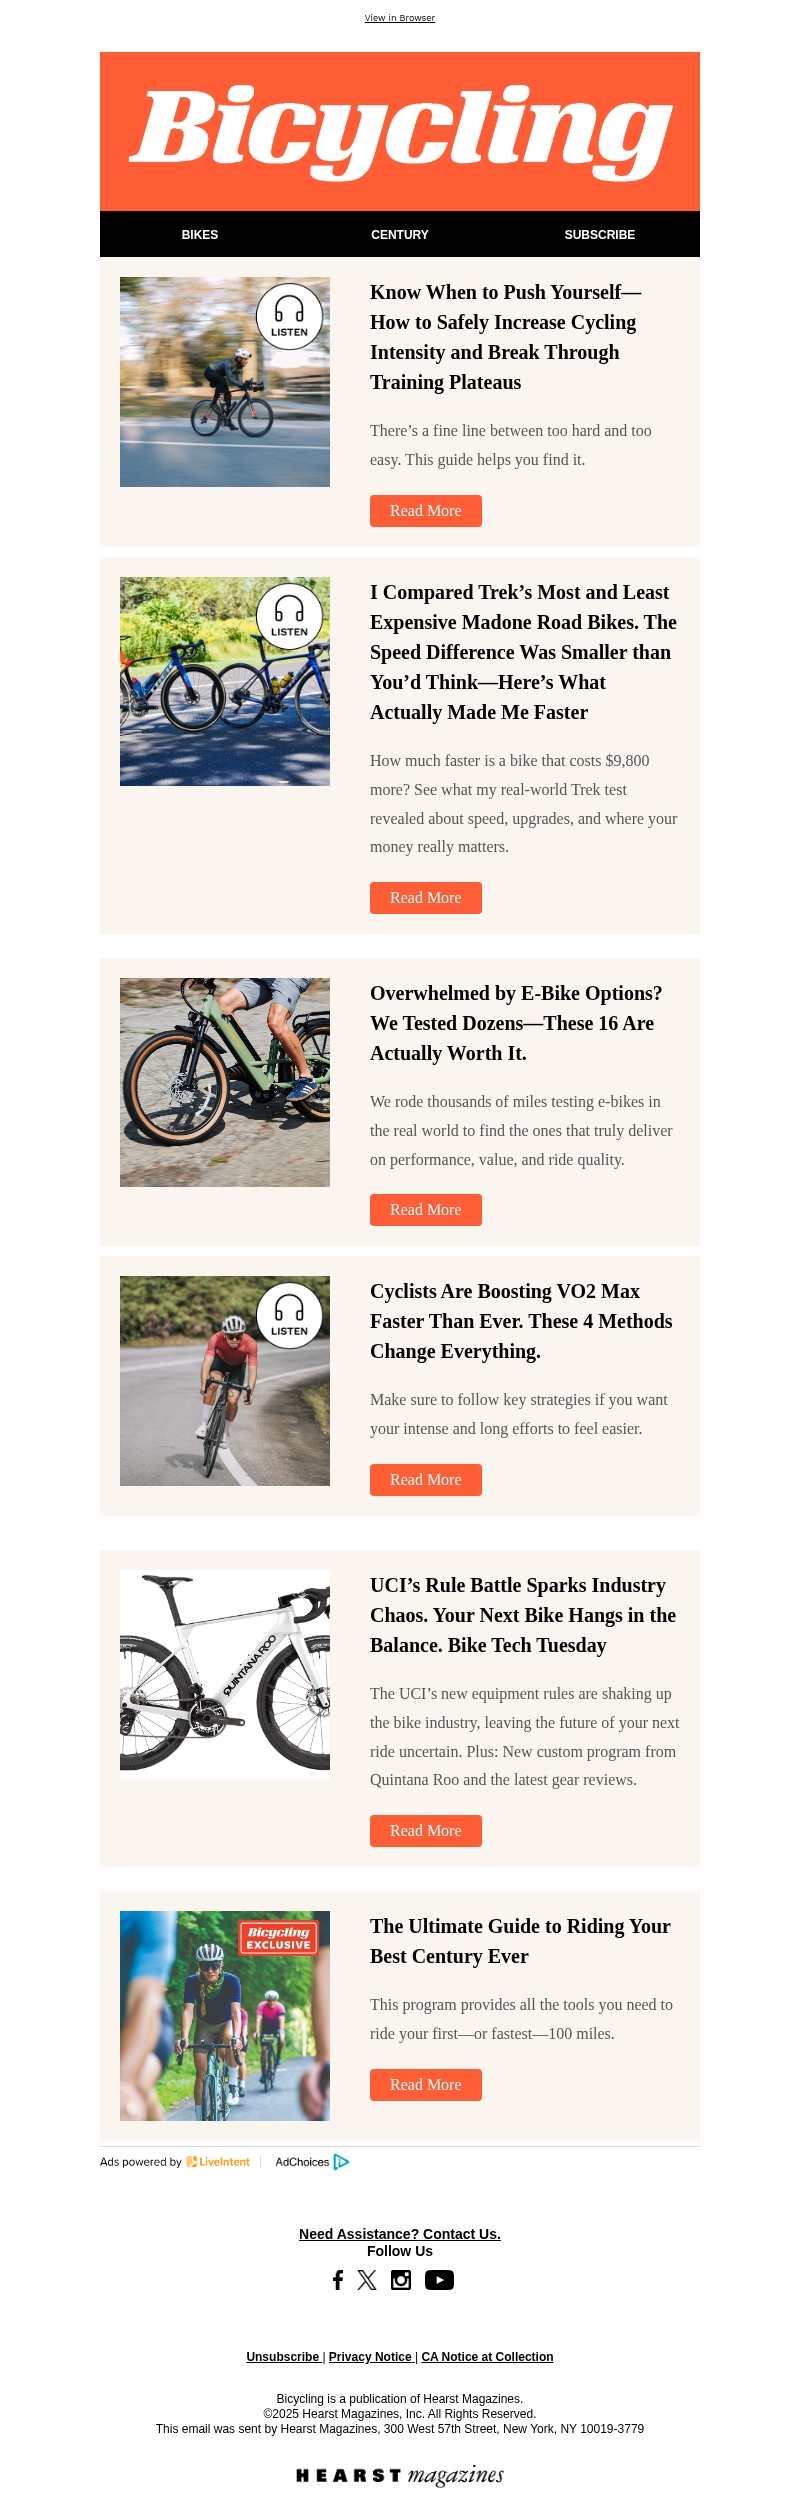The width and height of the screenshot is (800, 2494).
Task: Click the Listen icon on VO2 Max image
Action: (x=289, y=1315)
